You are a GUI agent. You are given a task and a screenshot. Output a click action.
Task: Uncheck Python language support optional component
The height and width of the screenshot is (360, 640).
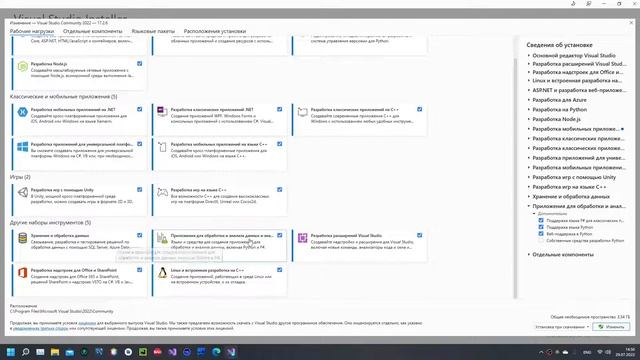[541, 227]
